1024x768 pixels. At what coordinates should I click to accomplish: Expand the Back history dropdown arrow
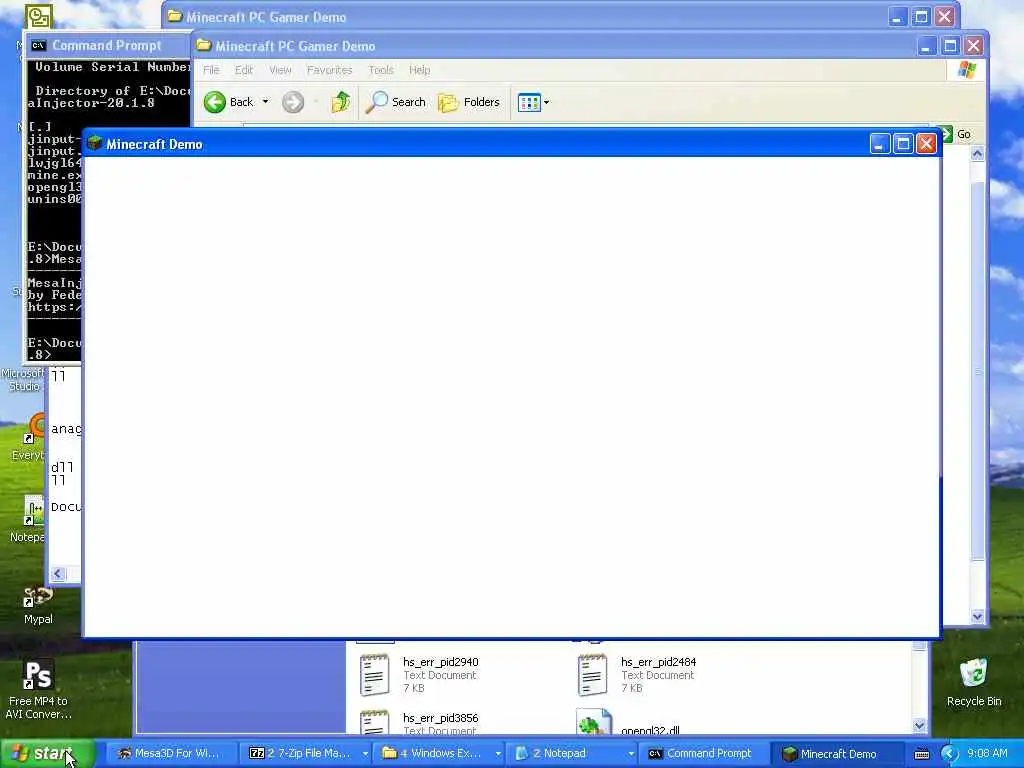coord(265,102)
